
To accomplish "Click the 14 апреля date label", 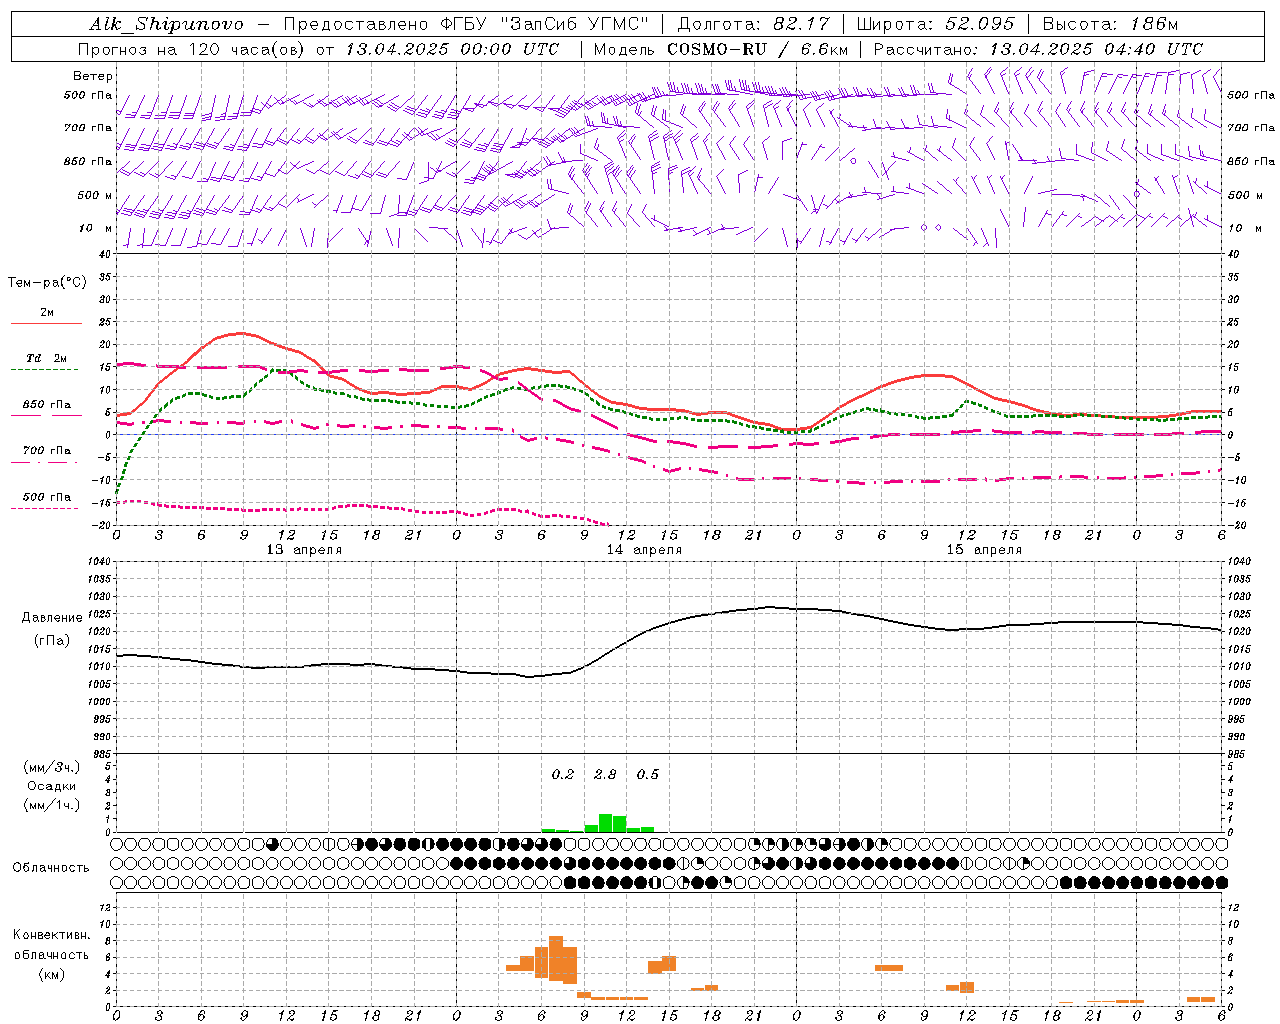I will click(644, 550).
